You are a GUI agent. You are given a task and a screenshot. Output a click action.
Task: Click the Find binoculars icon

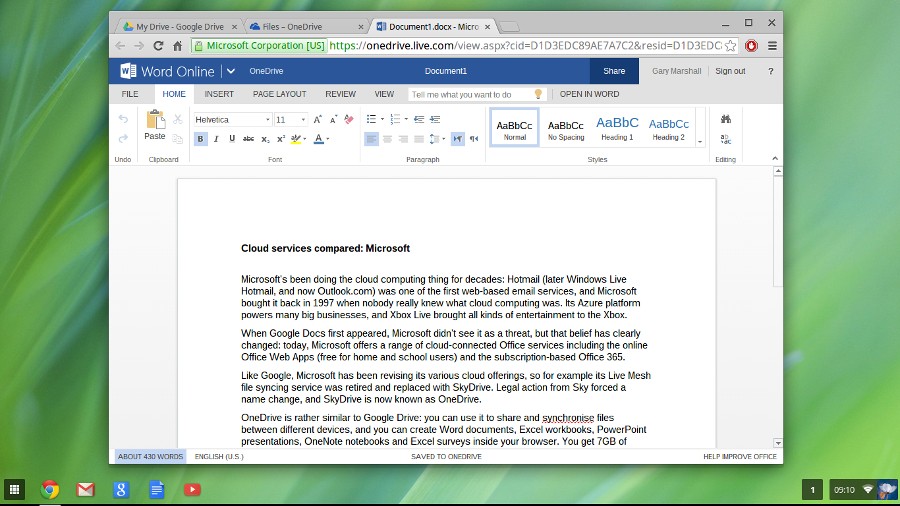click(725, 119)
